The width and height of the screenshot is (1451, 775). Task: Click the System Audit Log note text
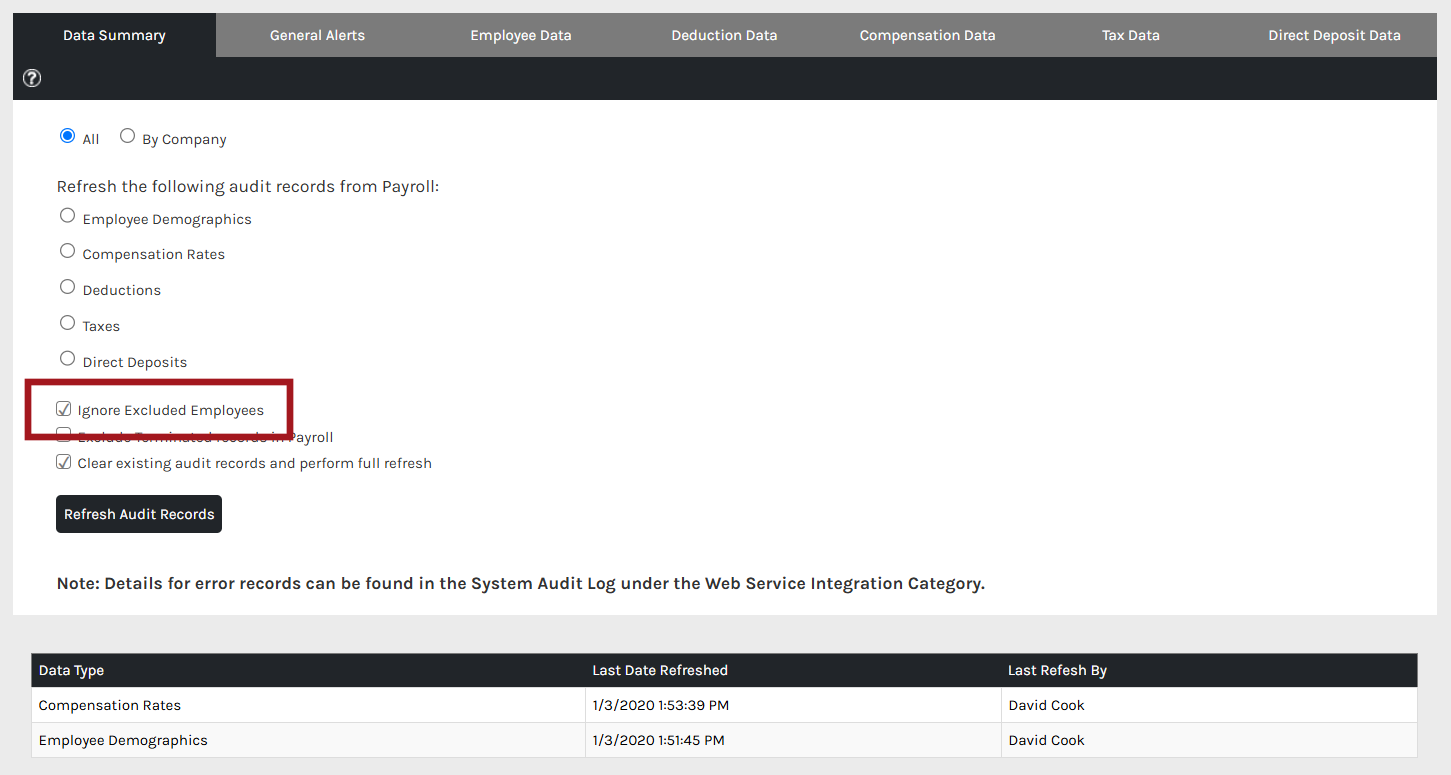pyautogui.click(x=521, y=583)
